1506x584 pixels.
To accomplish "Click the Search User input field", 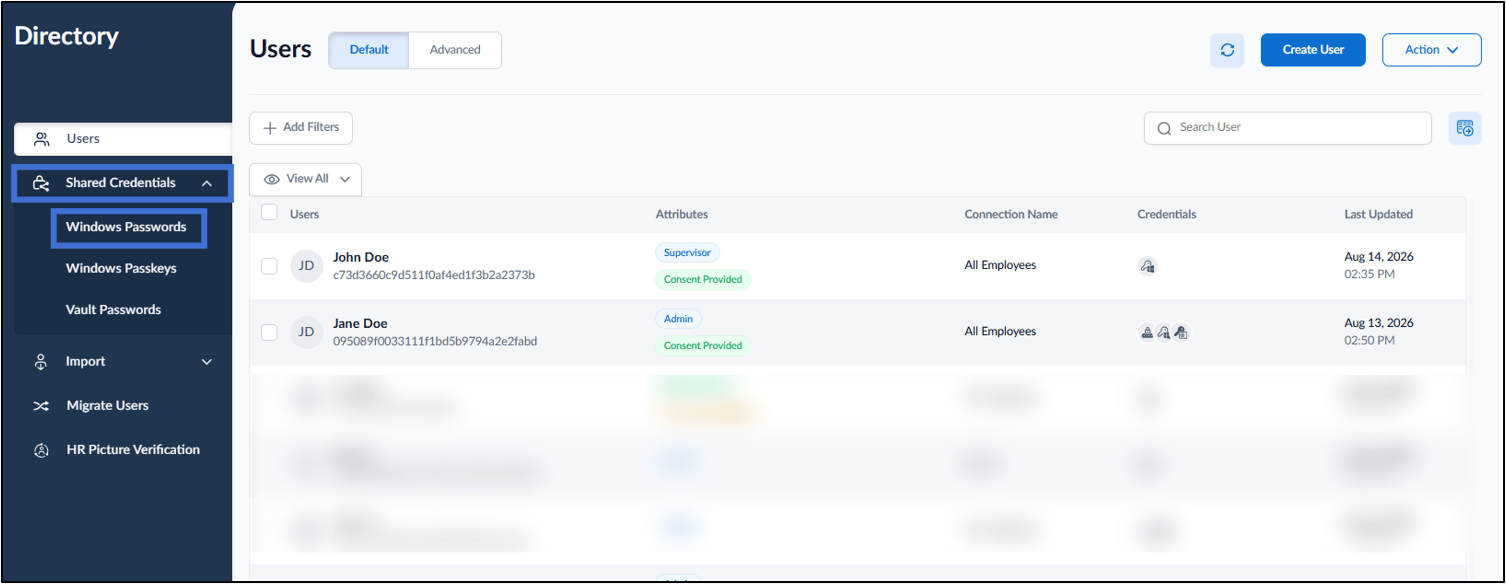I will point(1288,128).
